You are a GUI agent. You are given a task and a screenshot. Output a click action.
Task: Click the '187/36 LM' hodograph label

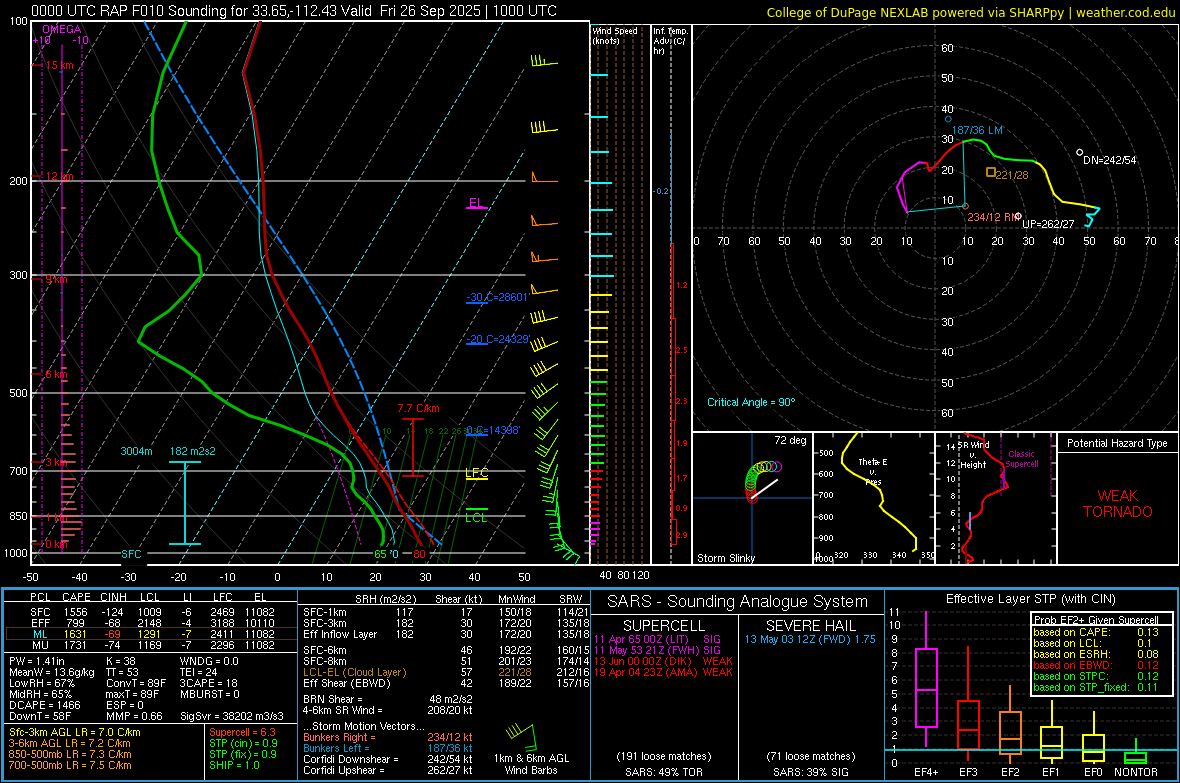977,130
